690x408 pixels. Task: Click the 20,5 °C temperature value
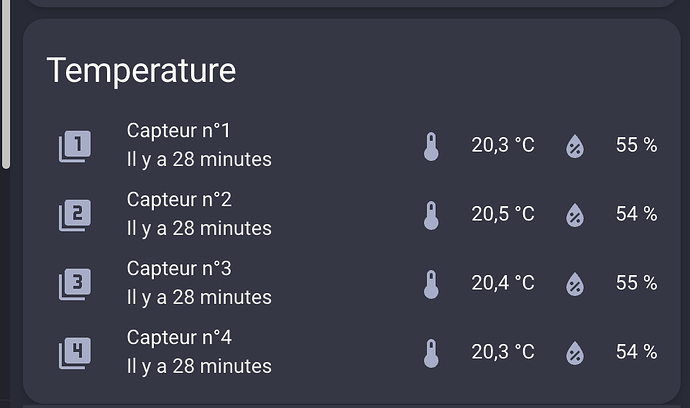(503, 214)
